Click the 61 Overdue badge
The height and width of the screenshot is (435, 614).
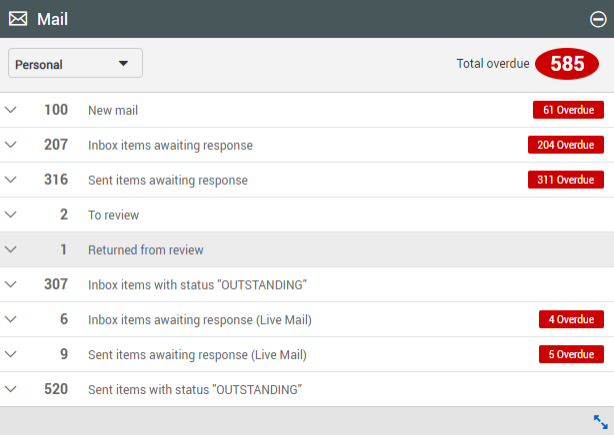568,110
